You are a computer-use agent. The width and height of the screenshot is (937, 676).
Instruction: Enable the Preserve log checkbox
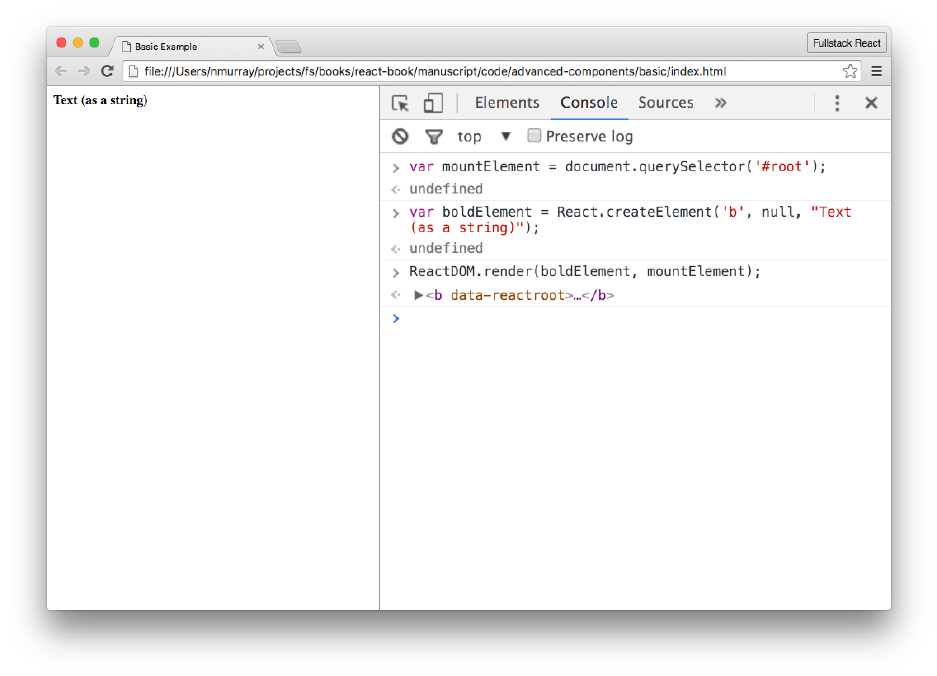click(x=535, y=136)
